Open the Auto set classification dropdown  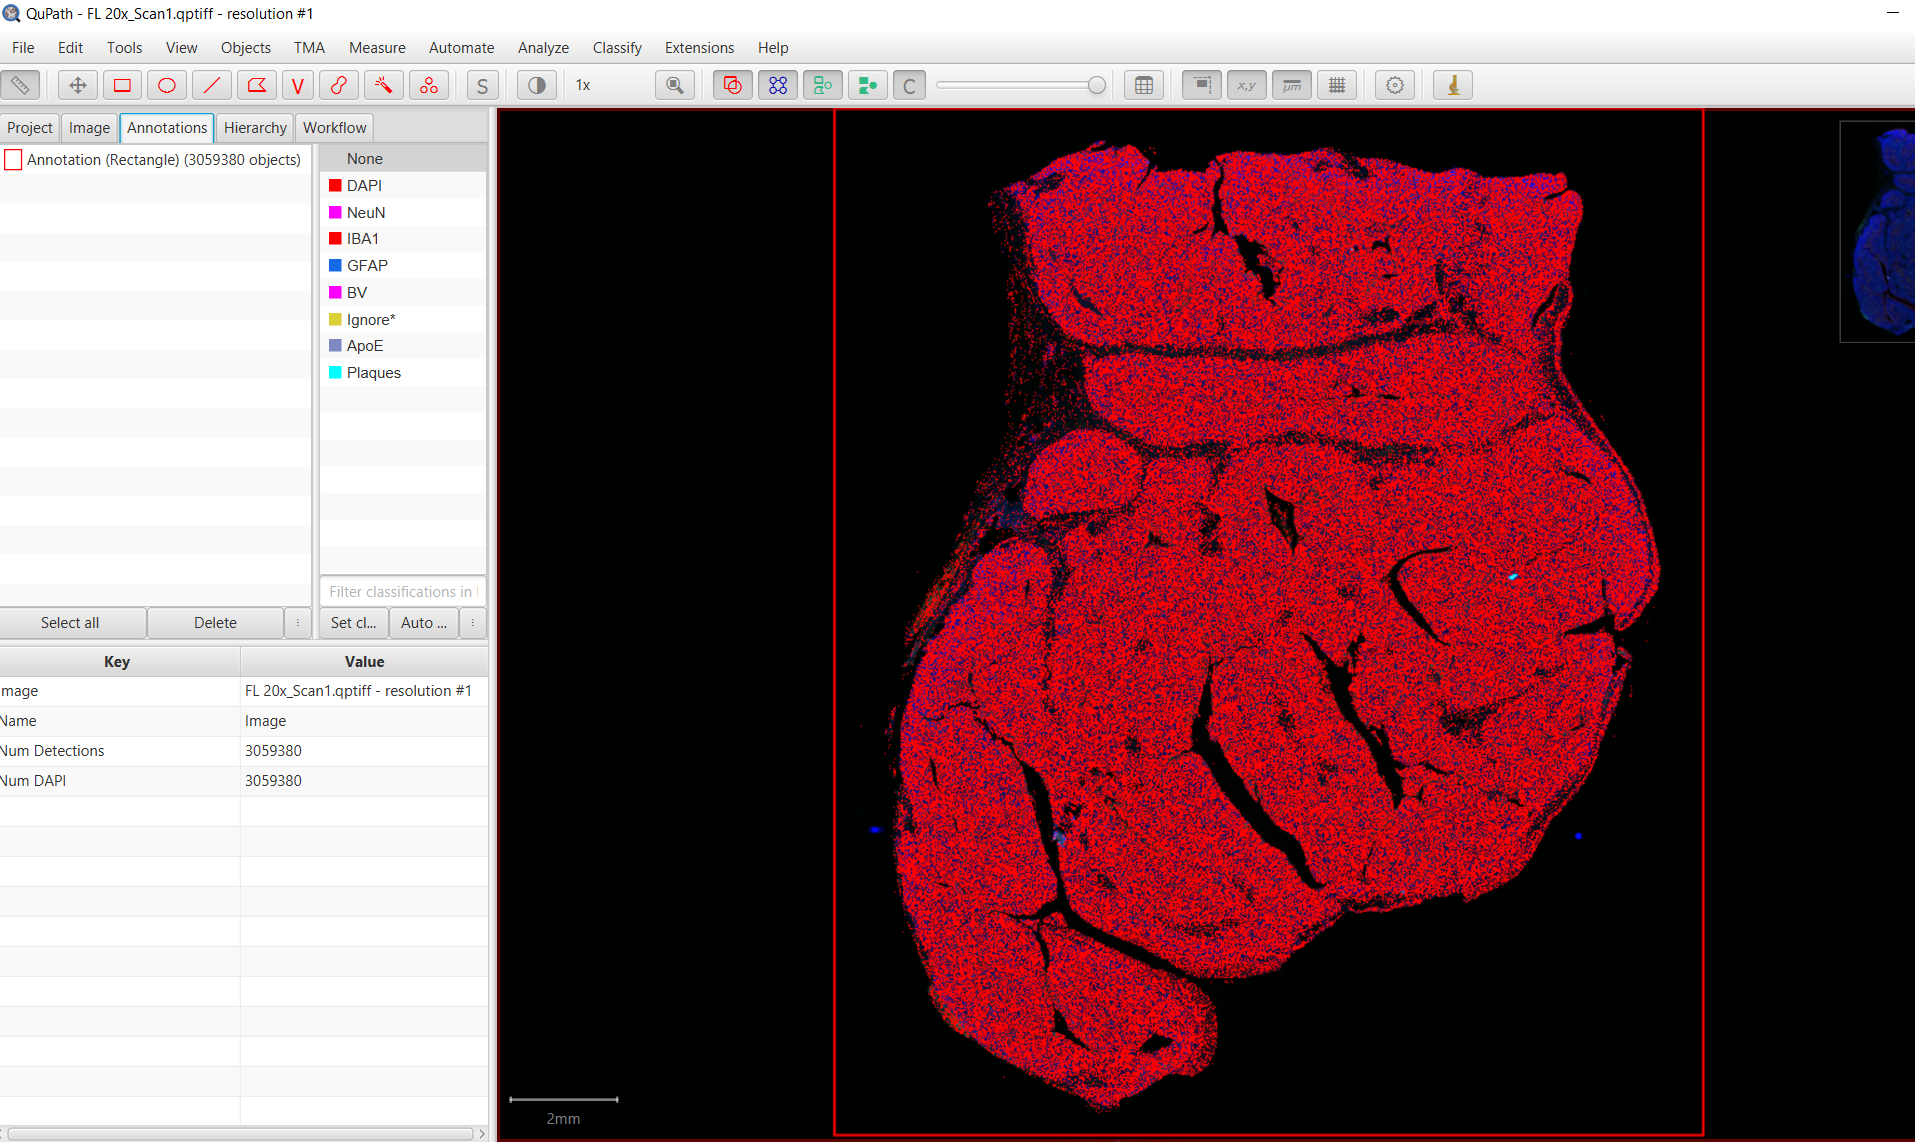point(423,622)
